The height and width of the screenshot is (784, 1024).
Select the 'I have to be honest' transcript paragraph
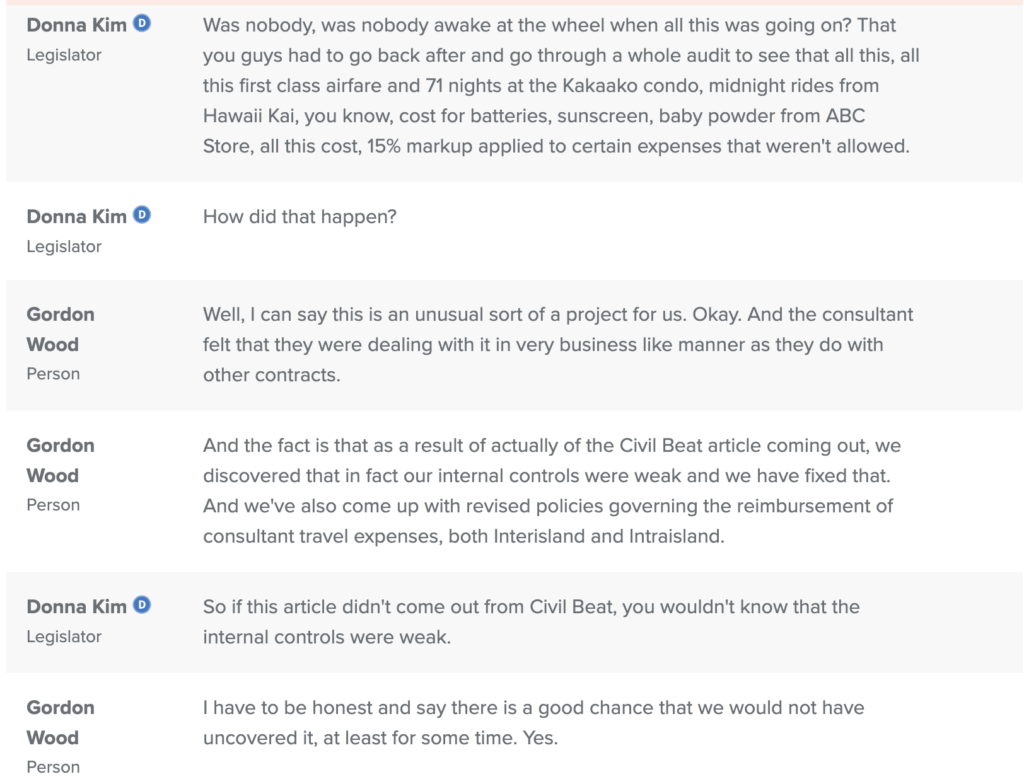pyautogui.click(x=533, y=722)
